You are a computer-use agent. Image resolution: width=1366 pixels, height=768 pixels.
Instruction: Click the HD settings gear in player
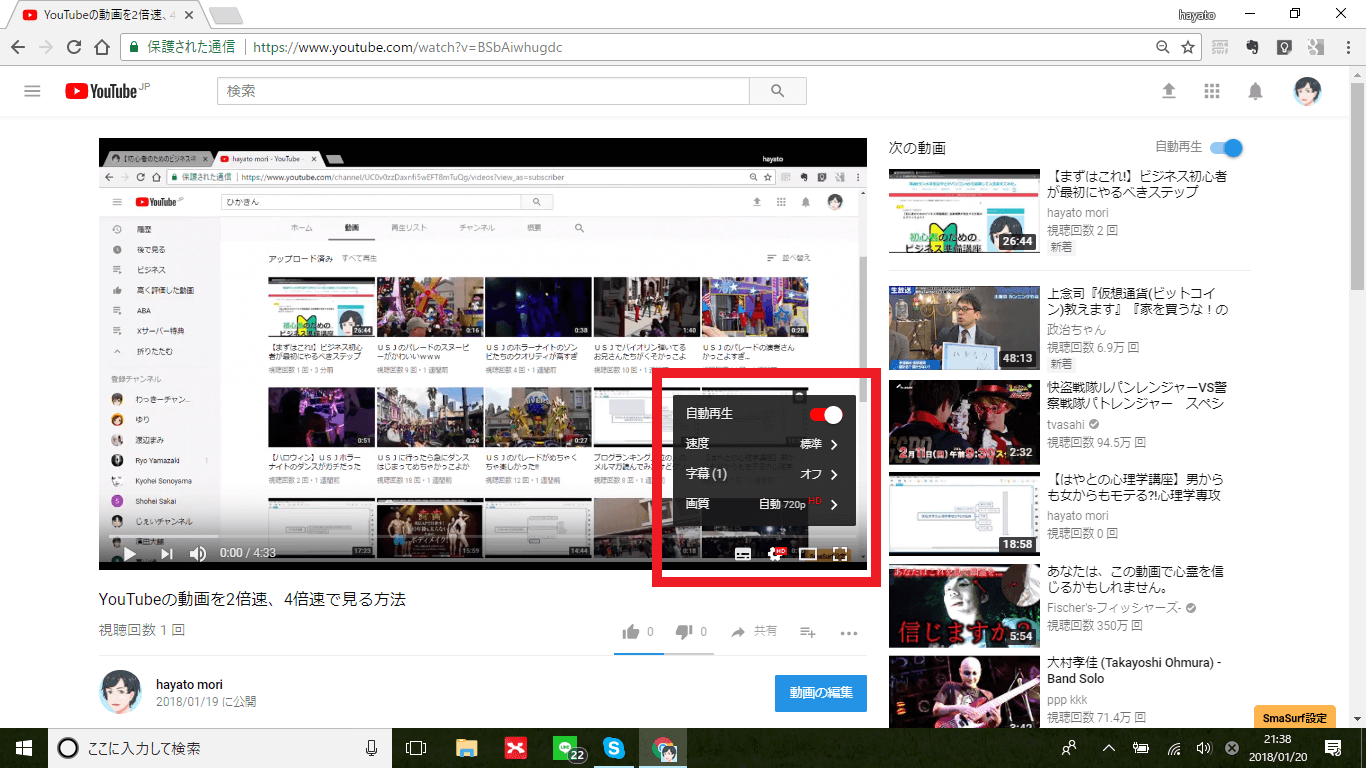pyautogui.click(x=775, y=553)
